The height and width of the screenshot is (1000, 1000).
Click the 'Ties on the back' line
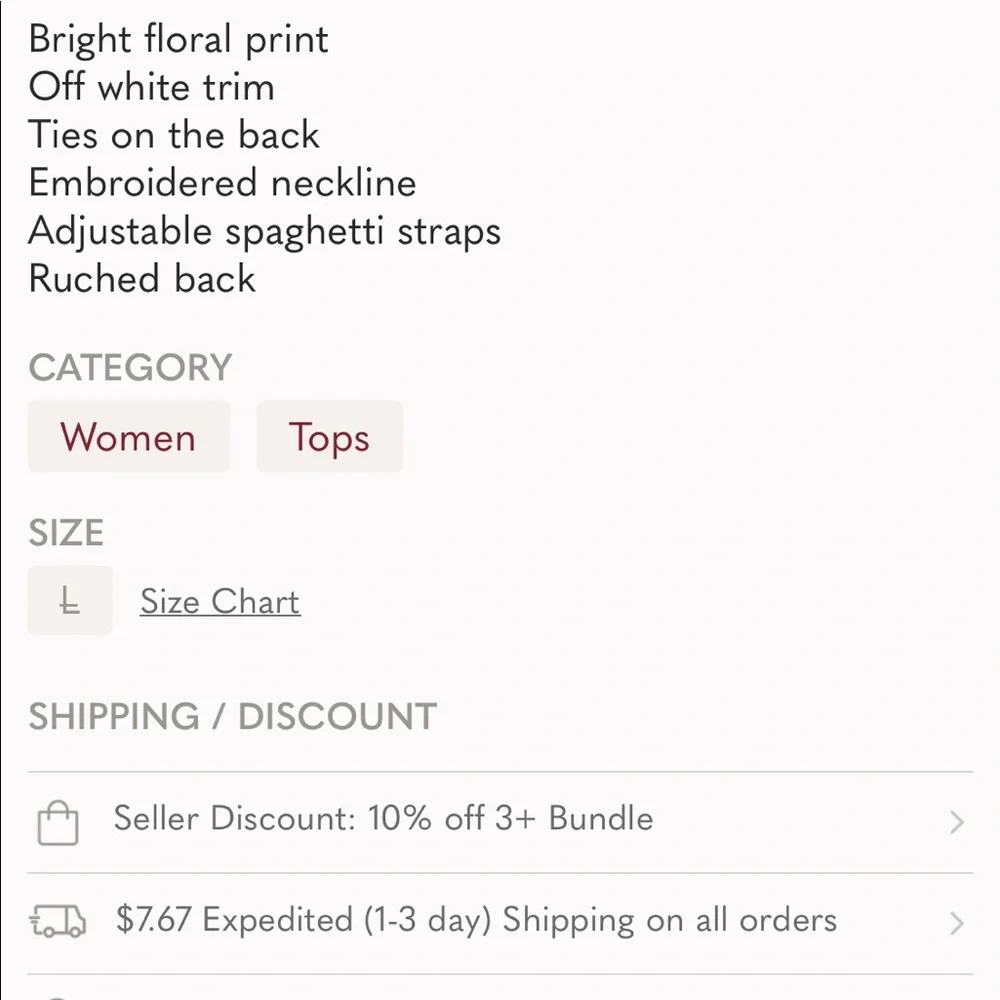(174, 135)
